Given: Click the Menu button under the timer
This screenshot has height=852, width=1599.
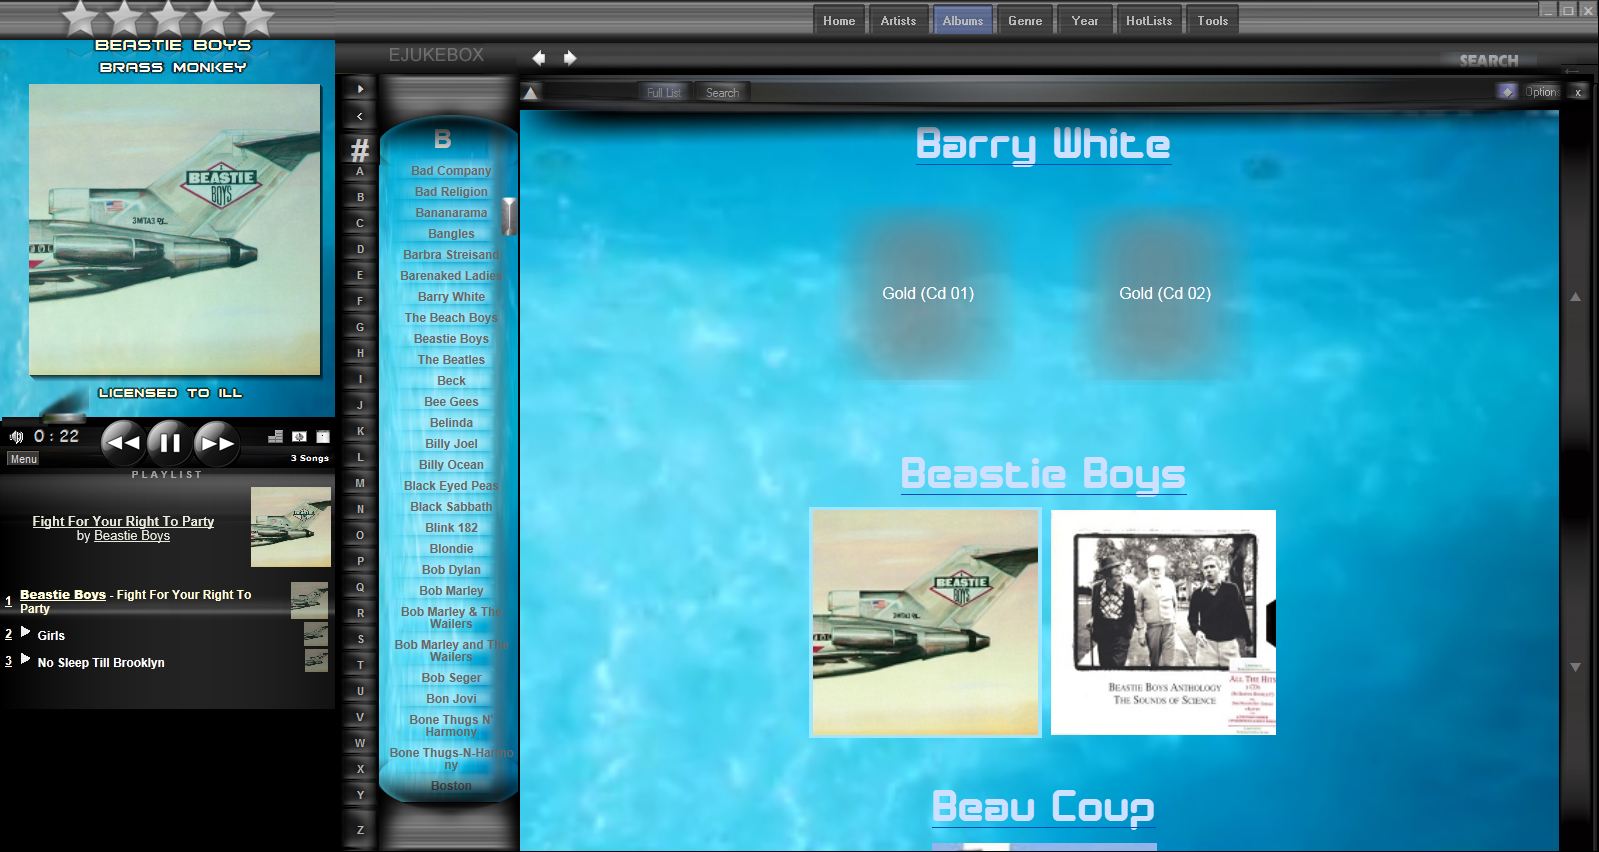Looking at the screenshot, I should coord(23,459).
